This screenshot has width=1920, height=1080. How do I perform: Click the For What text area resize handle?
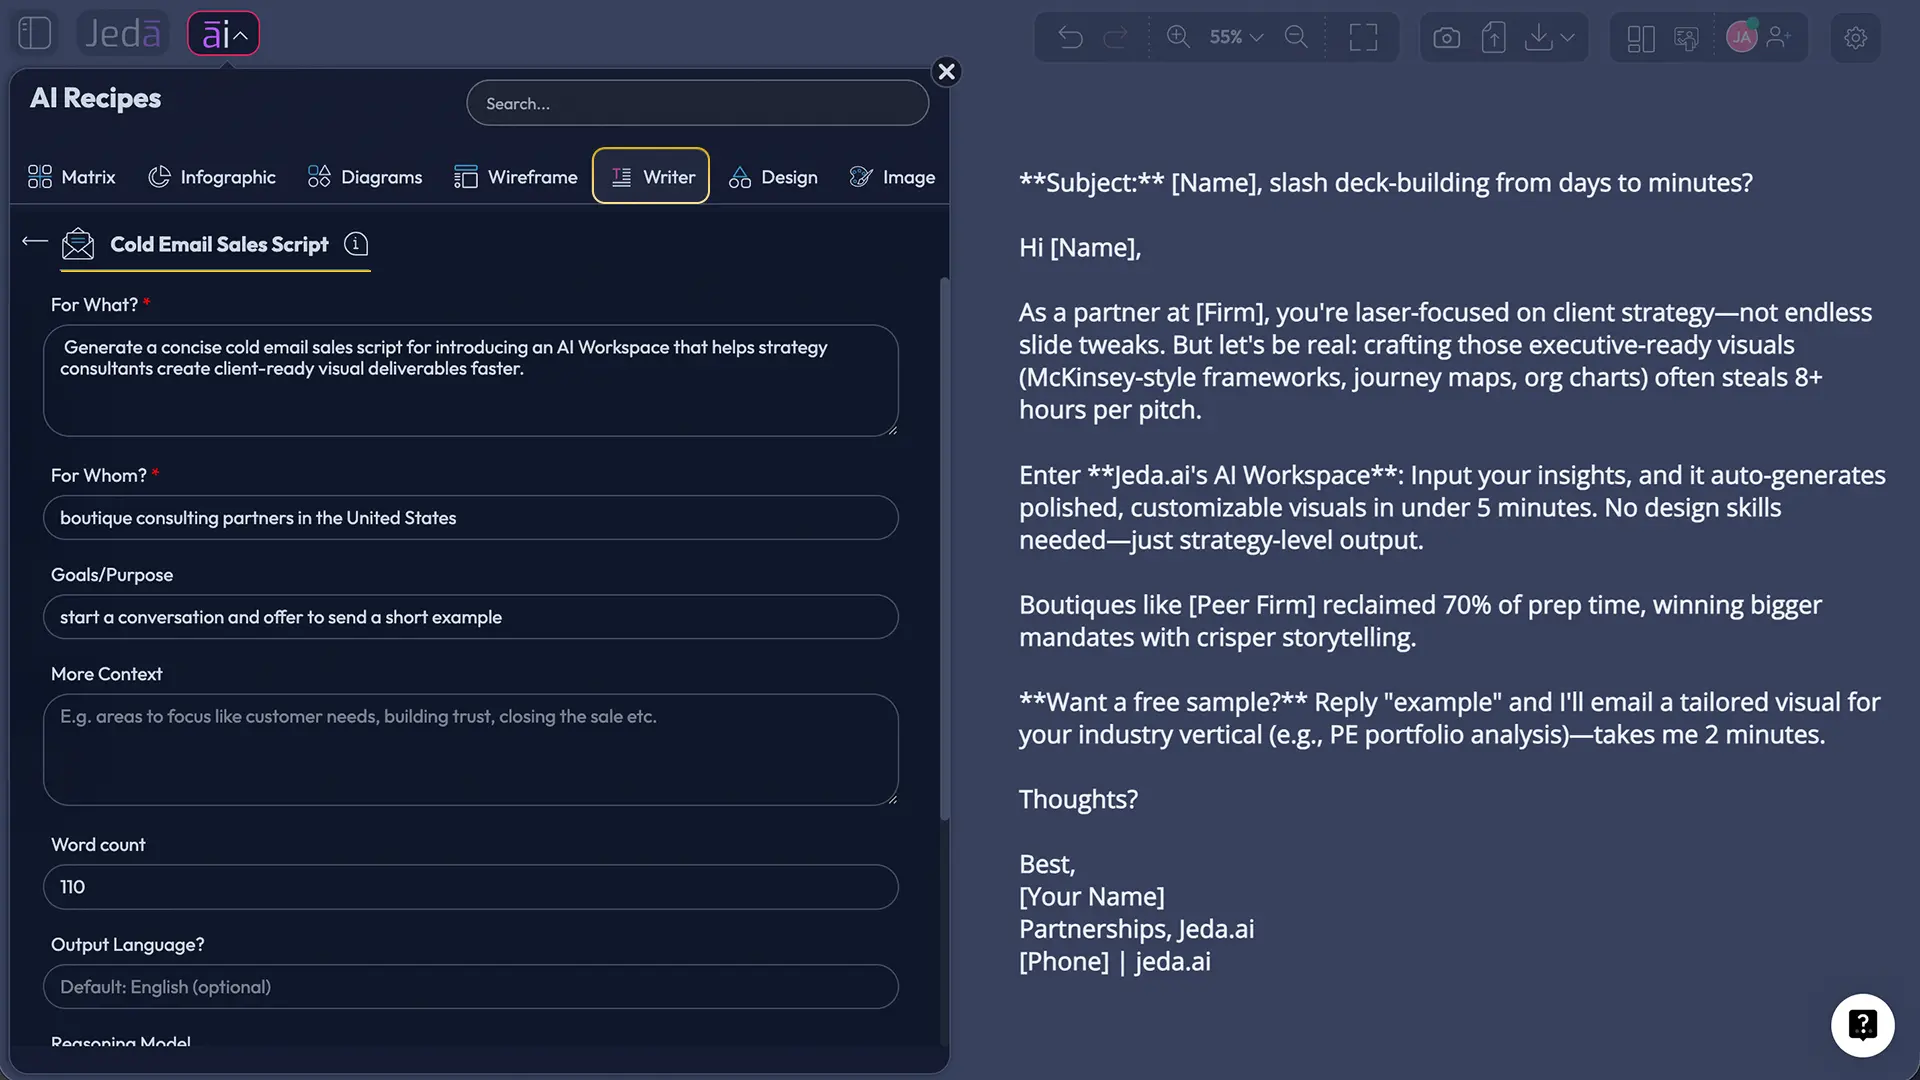891,429
